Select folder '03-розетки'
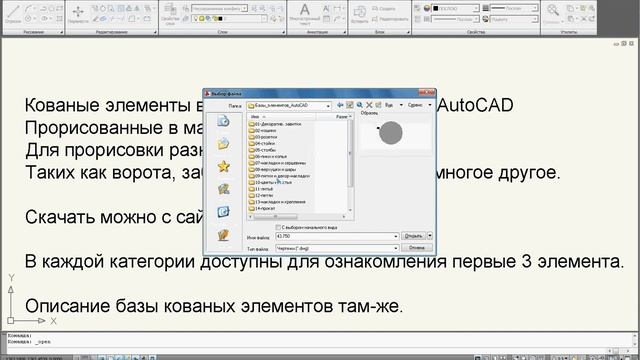The height and width of the screenshot is (360, 640). (263, 137)
